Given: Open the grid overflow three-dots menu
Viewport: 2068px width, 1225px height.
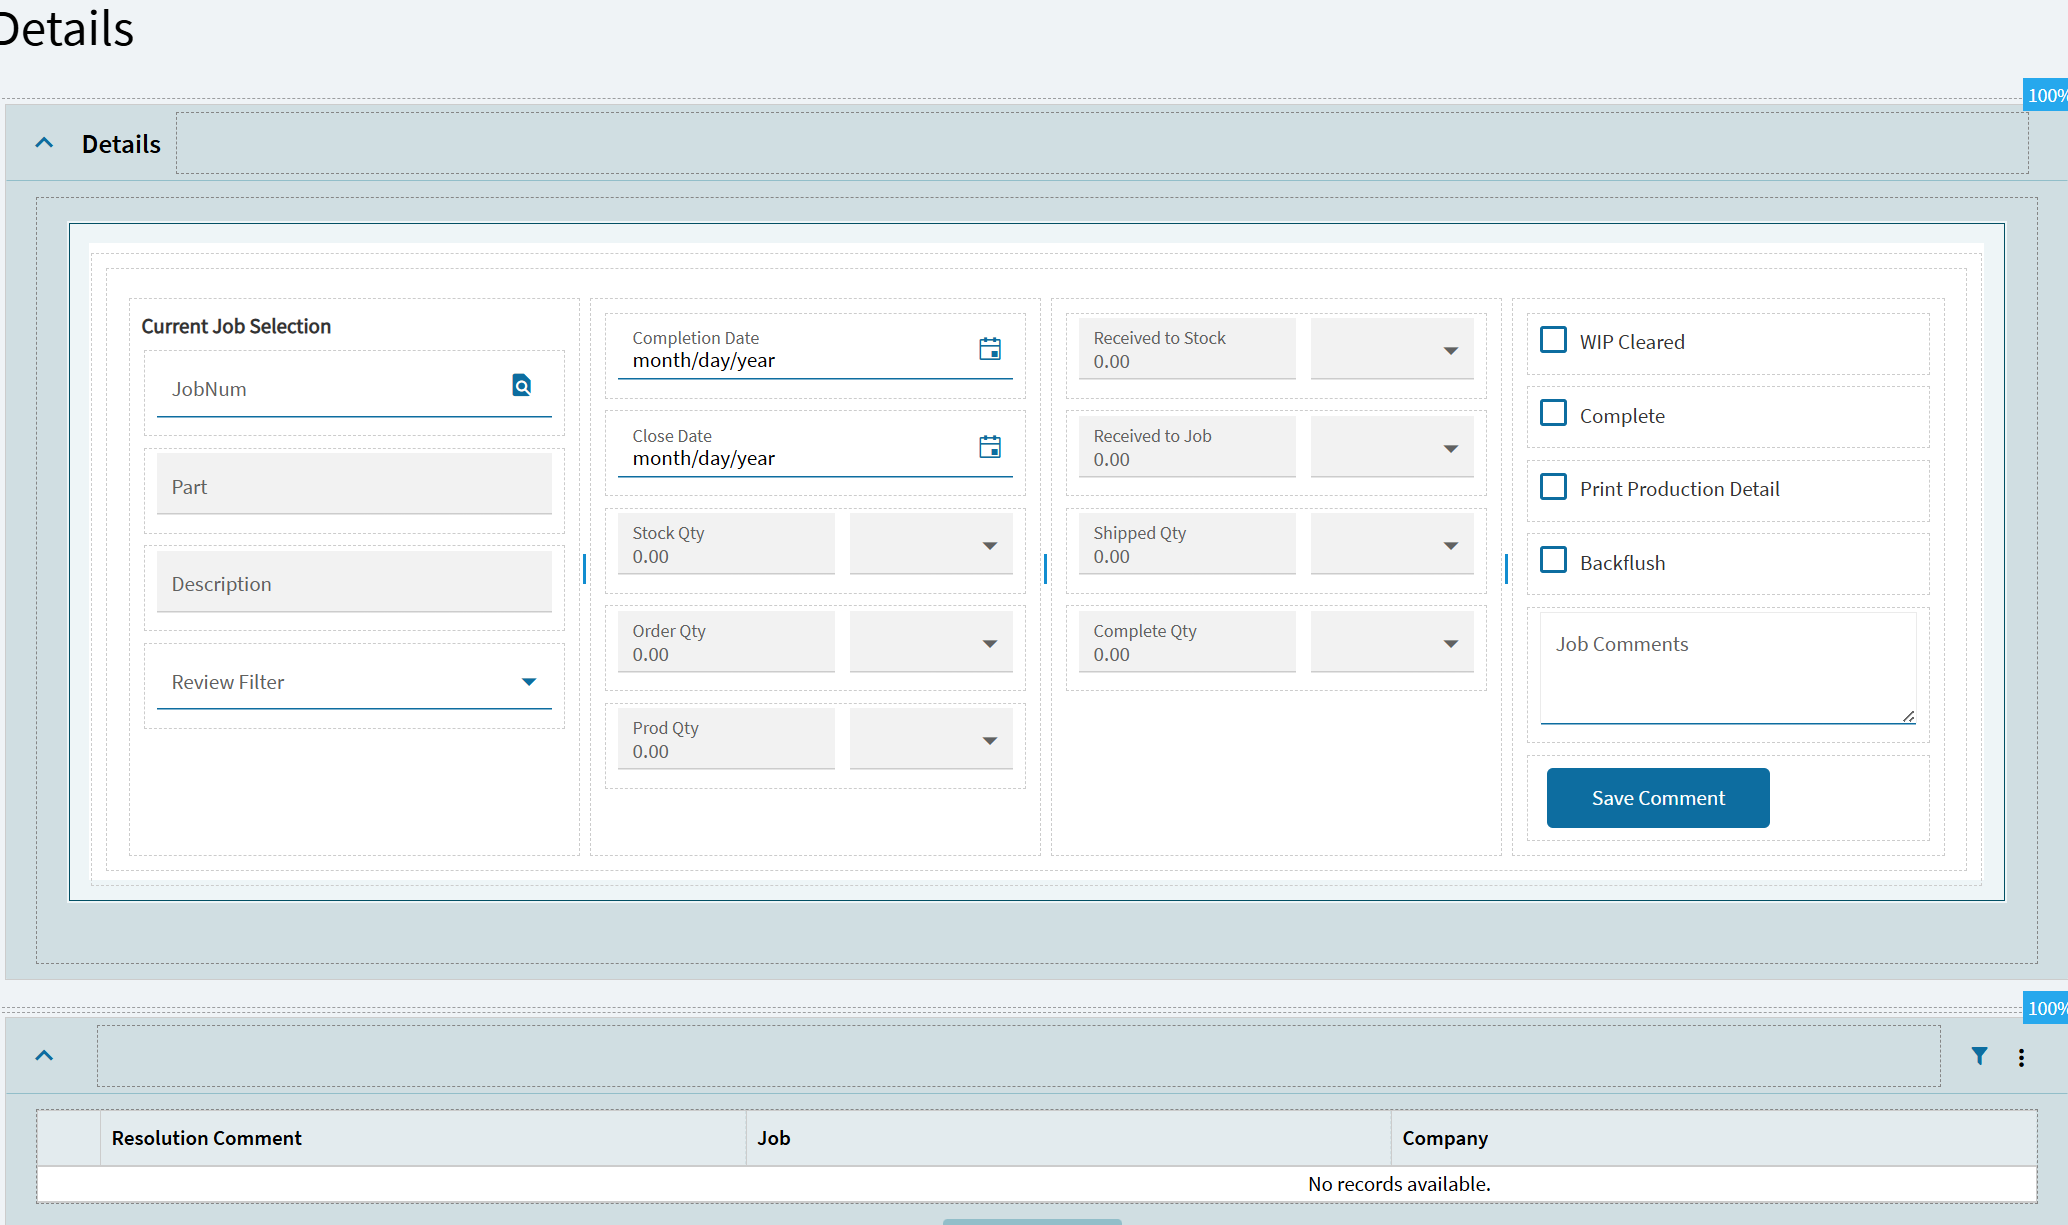Looking at the screenshot, I should (2021, 1057).
